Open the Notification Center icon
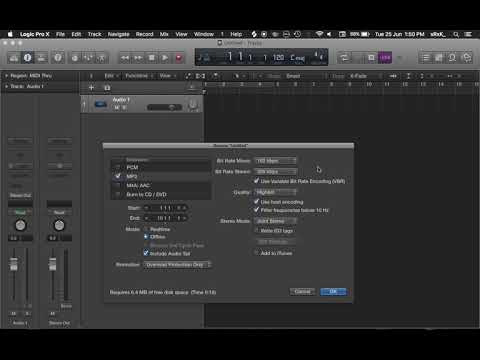The width and height of the screenshot is (480, 360). pyautogui.click(x=469, y=34)
